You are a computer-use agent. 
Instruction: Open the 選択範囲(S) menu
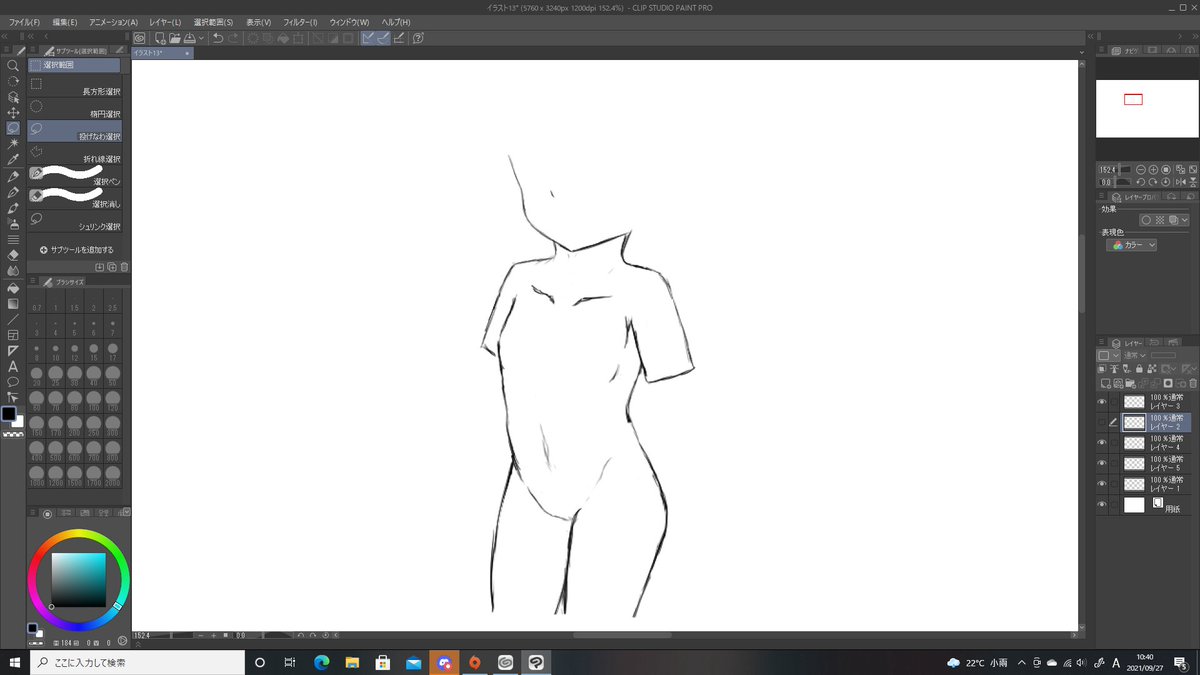[213, 22]
